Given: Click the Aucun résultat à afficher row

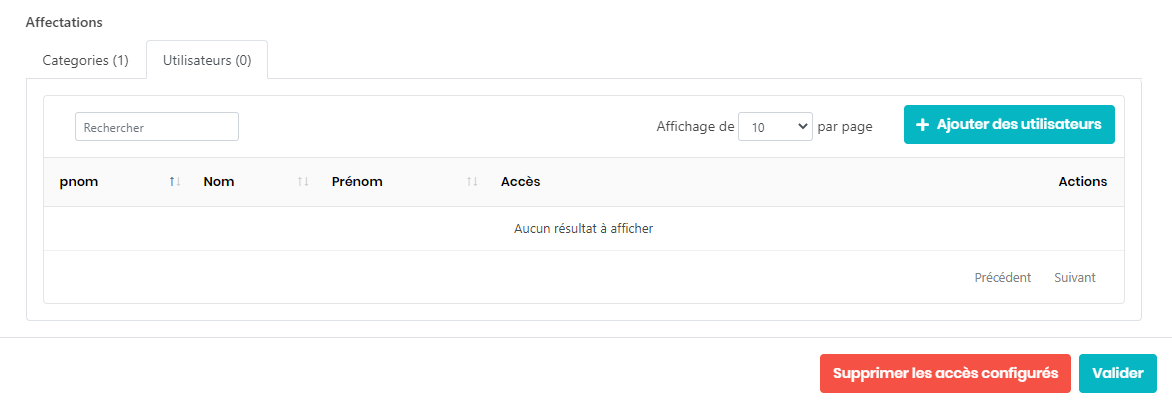Looking at the screenshot, I should [x=583, y=229].
